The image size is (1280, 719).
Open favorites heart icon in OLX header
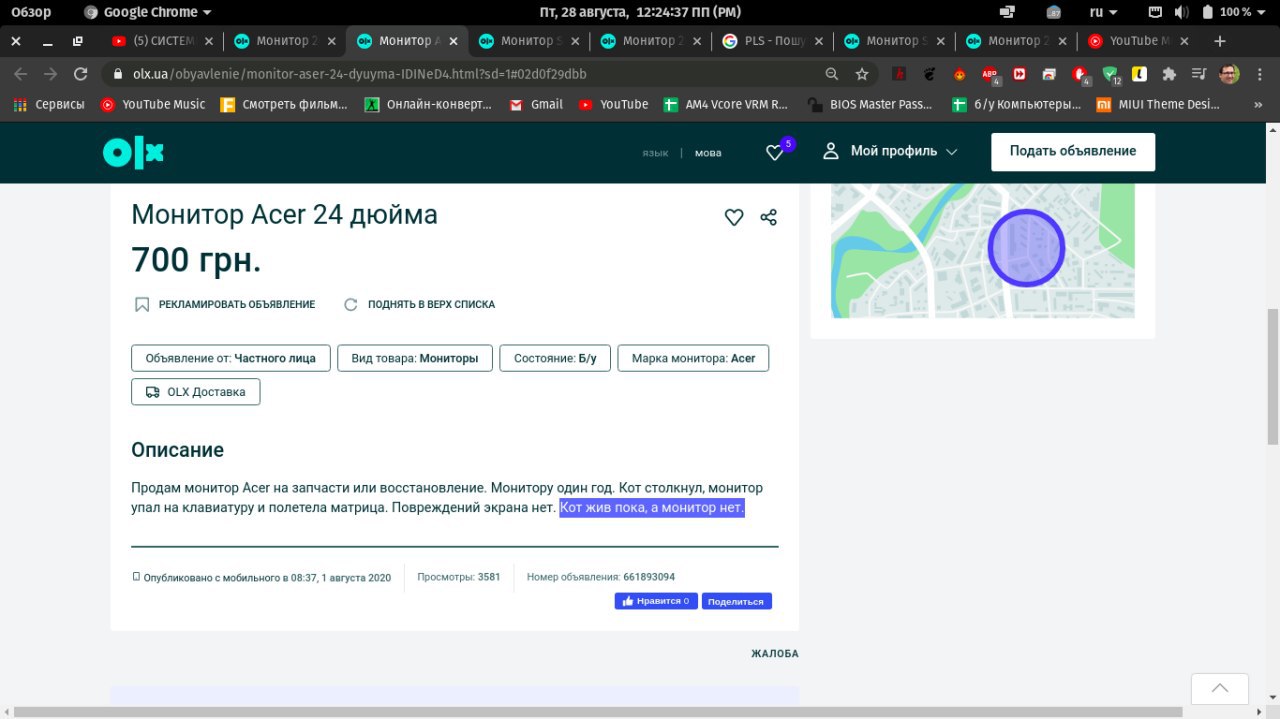tap(775, 152)
